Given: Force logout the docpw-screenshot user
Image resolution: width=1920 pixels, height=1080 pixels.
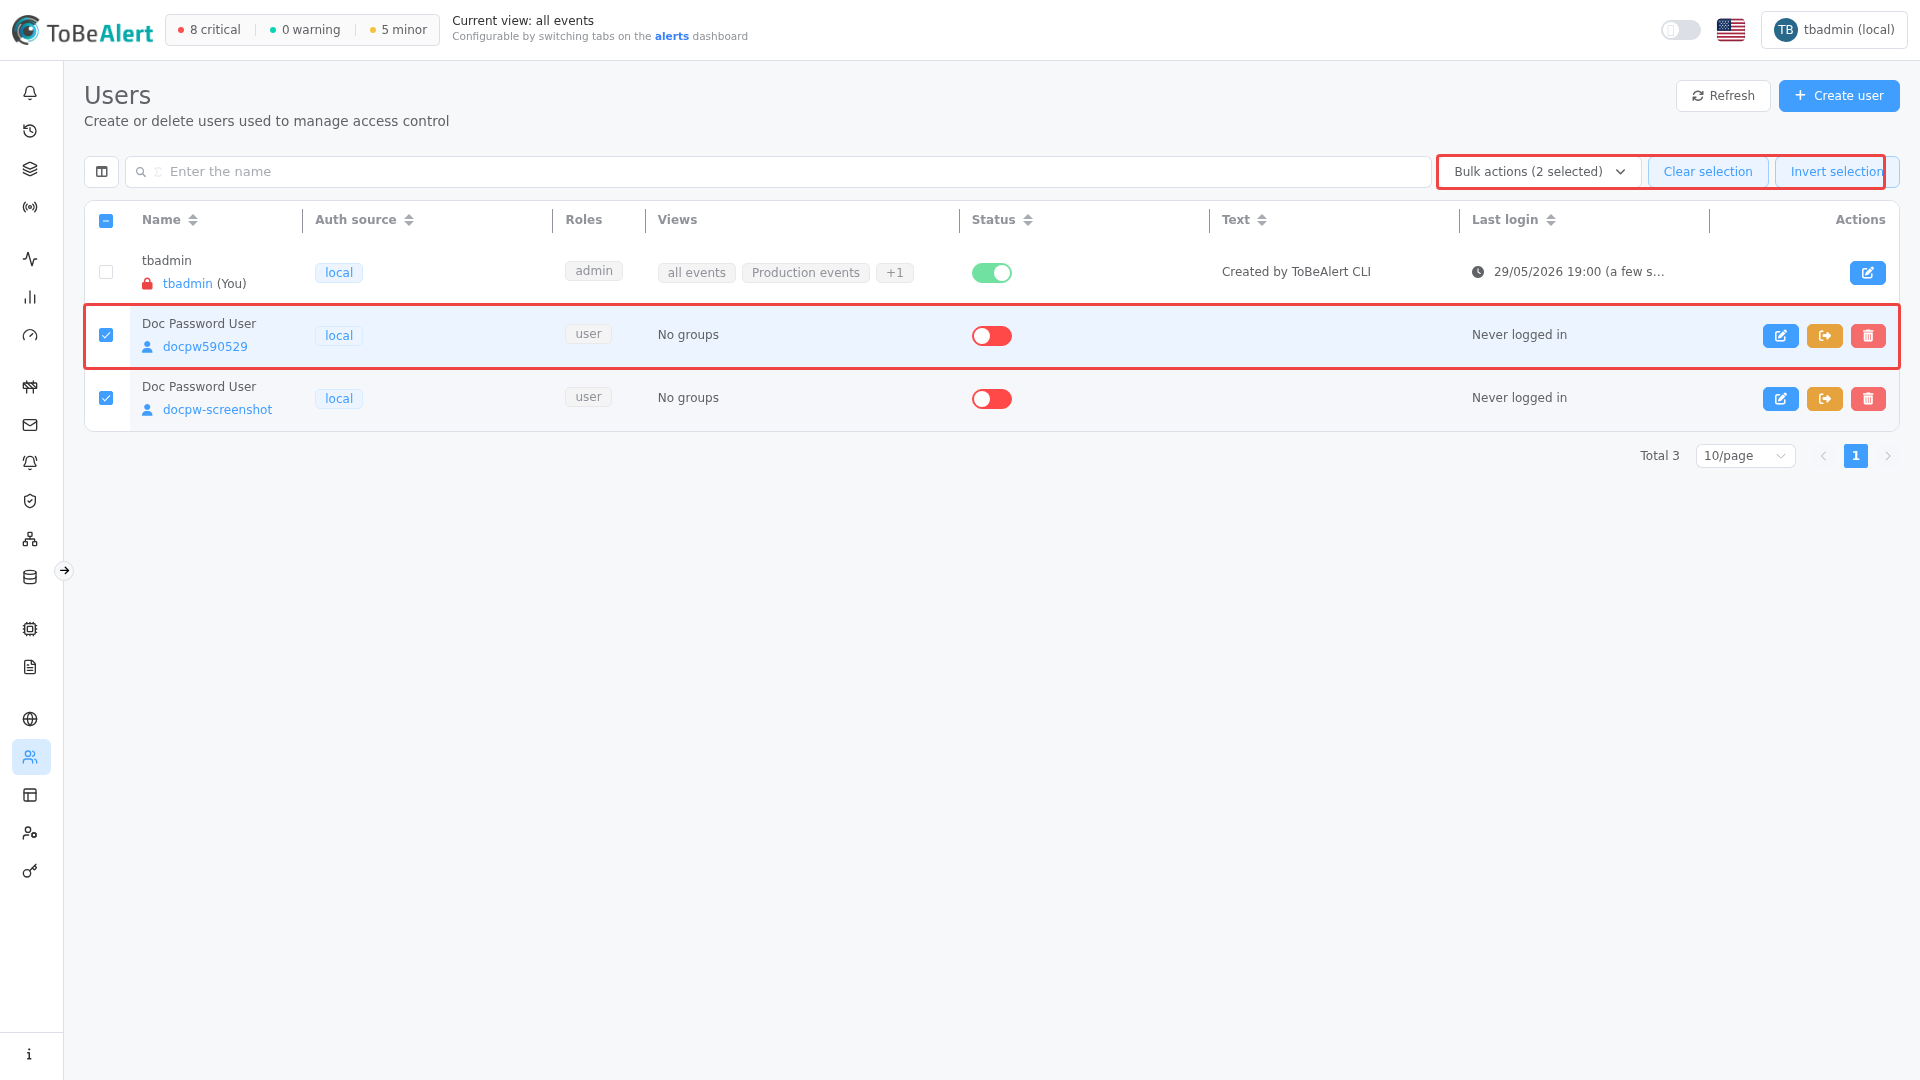Looking at the screenshot, I should tap(1824, 399).
